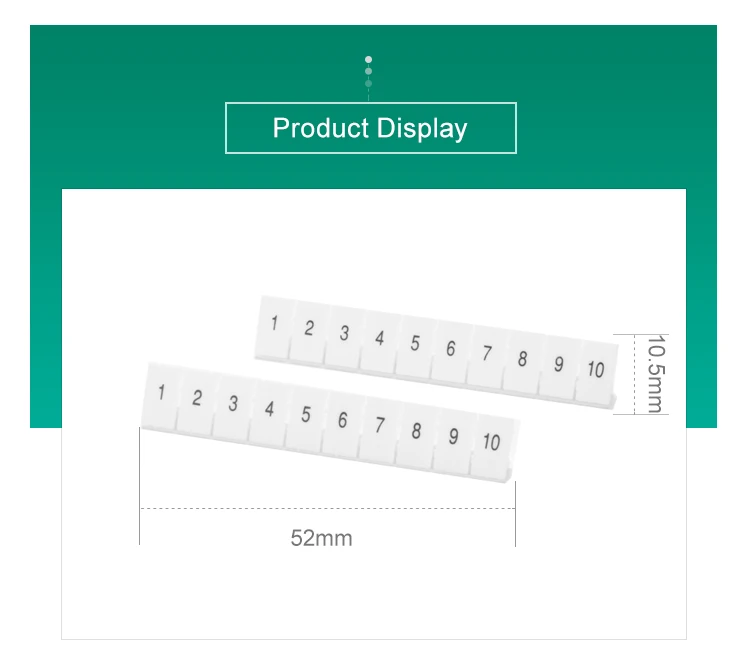The image size is (750, 657).
Task: Select marker tab 1 on upper strip
Action: click(x=274, y=327)
